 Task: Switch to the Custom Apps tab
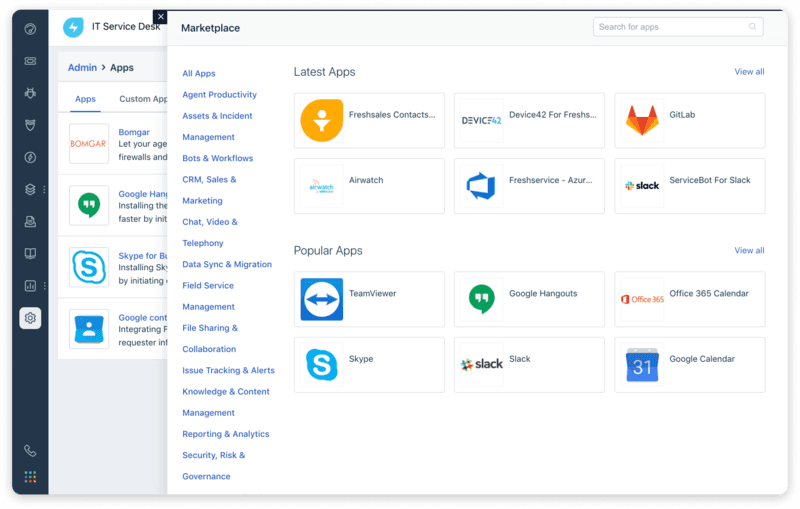(143, 99)
